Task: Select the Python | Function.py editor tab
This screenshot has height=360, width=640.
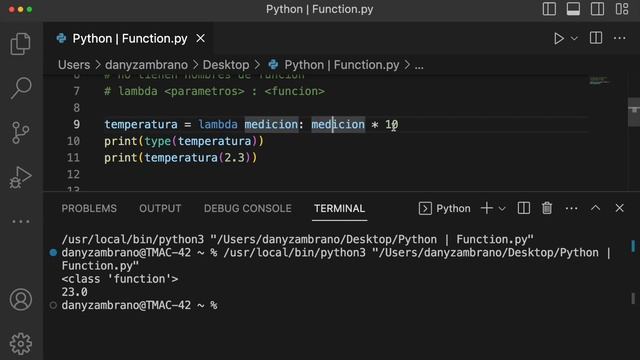Action: point(129,38)
